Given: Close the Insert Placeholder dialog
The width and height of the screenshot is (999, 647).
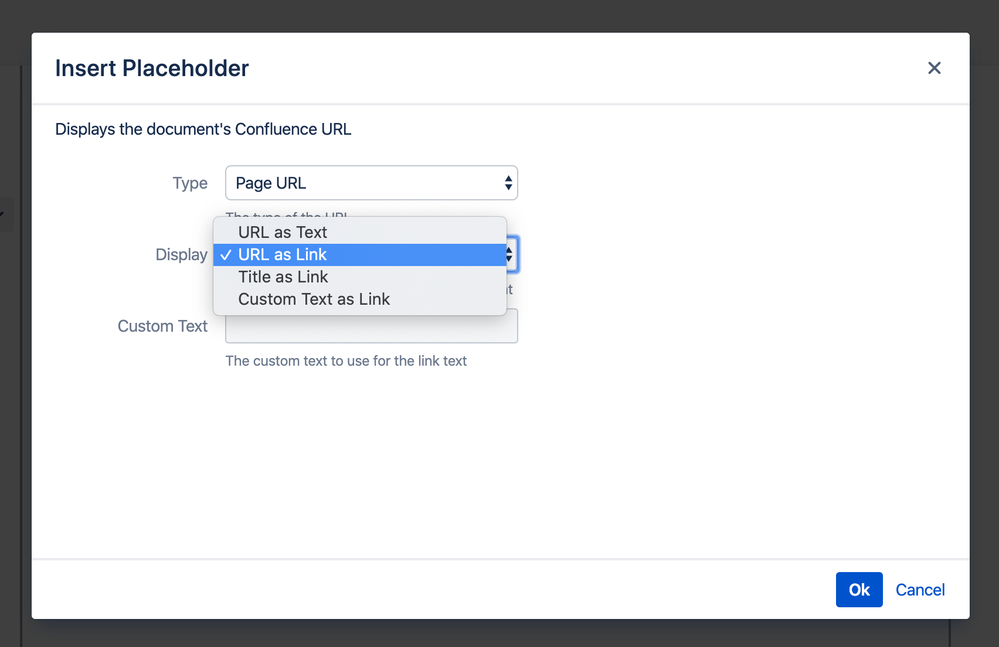Looking at the screenshot, I should 934,68.
